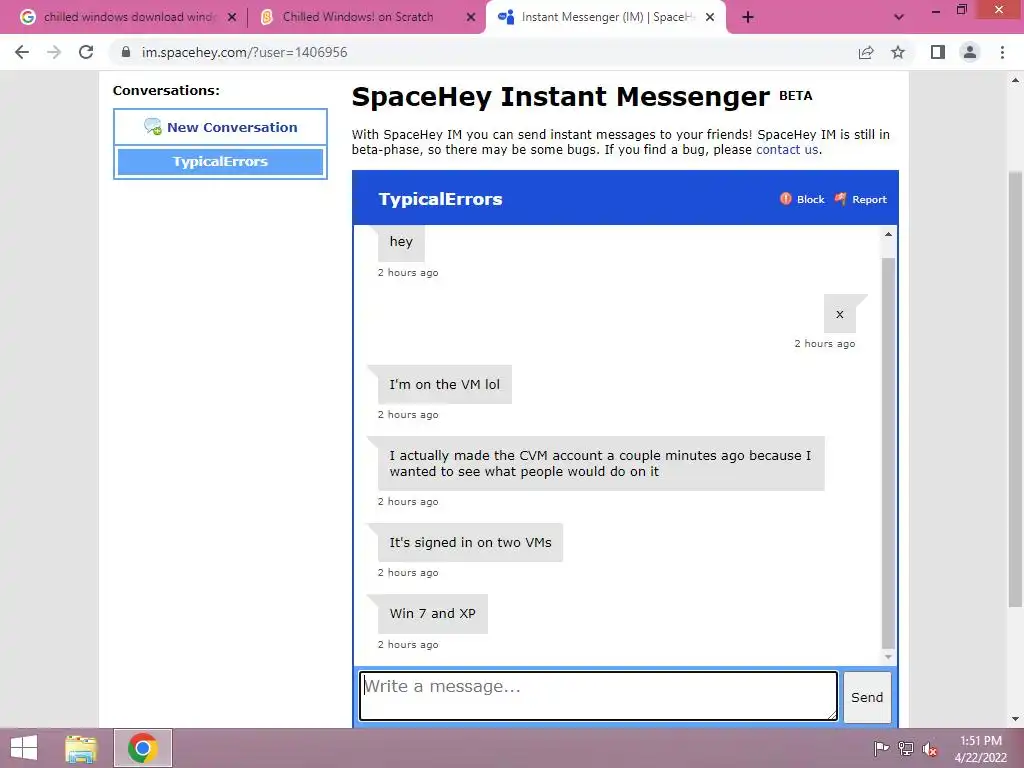Image resolution: width=1024 pixels, height=768 pixels.
Task: Bookmark this page with star icon
Action: (898, 52)
